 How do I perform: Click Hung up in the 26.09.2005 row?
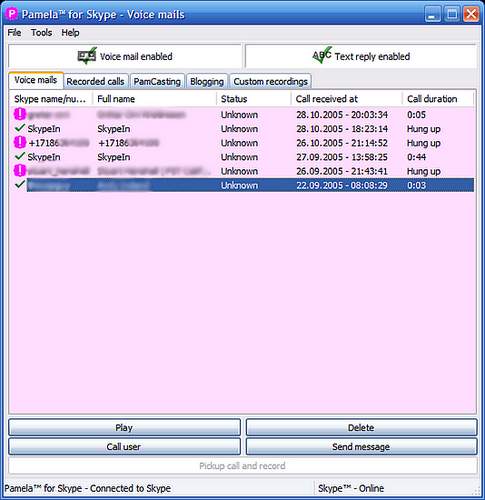pyautogui.click(x=424, y=172)
